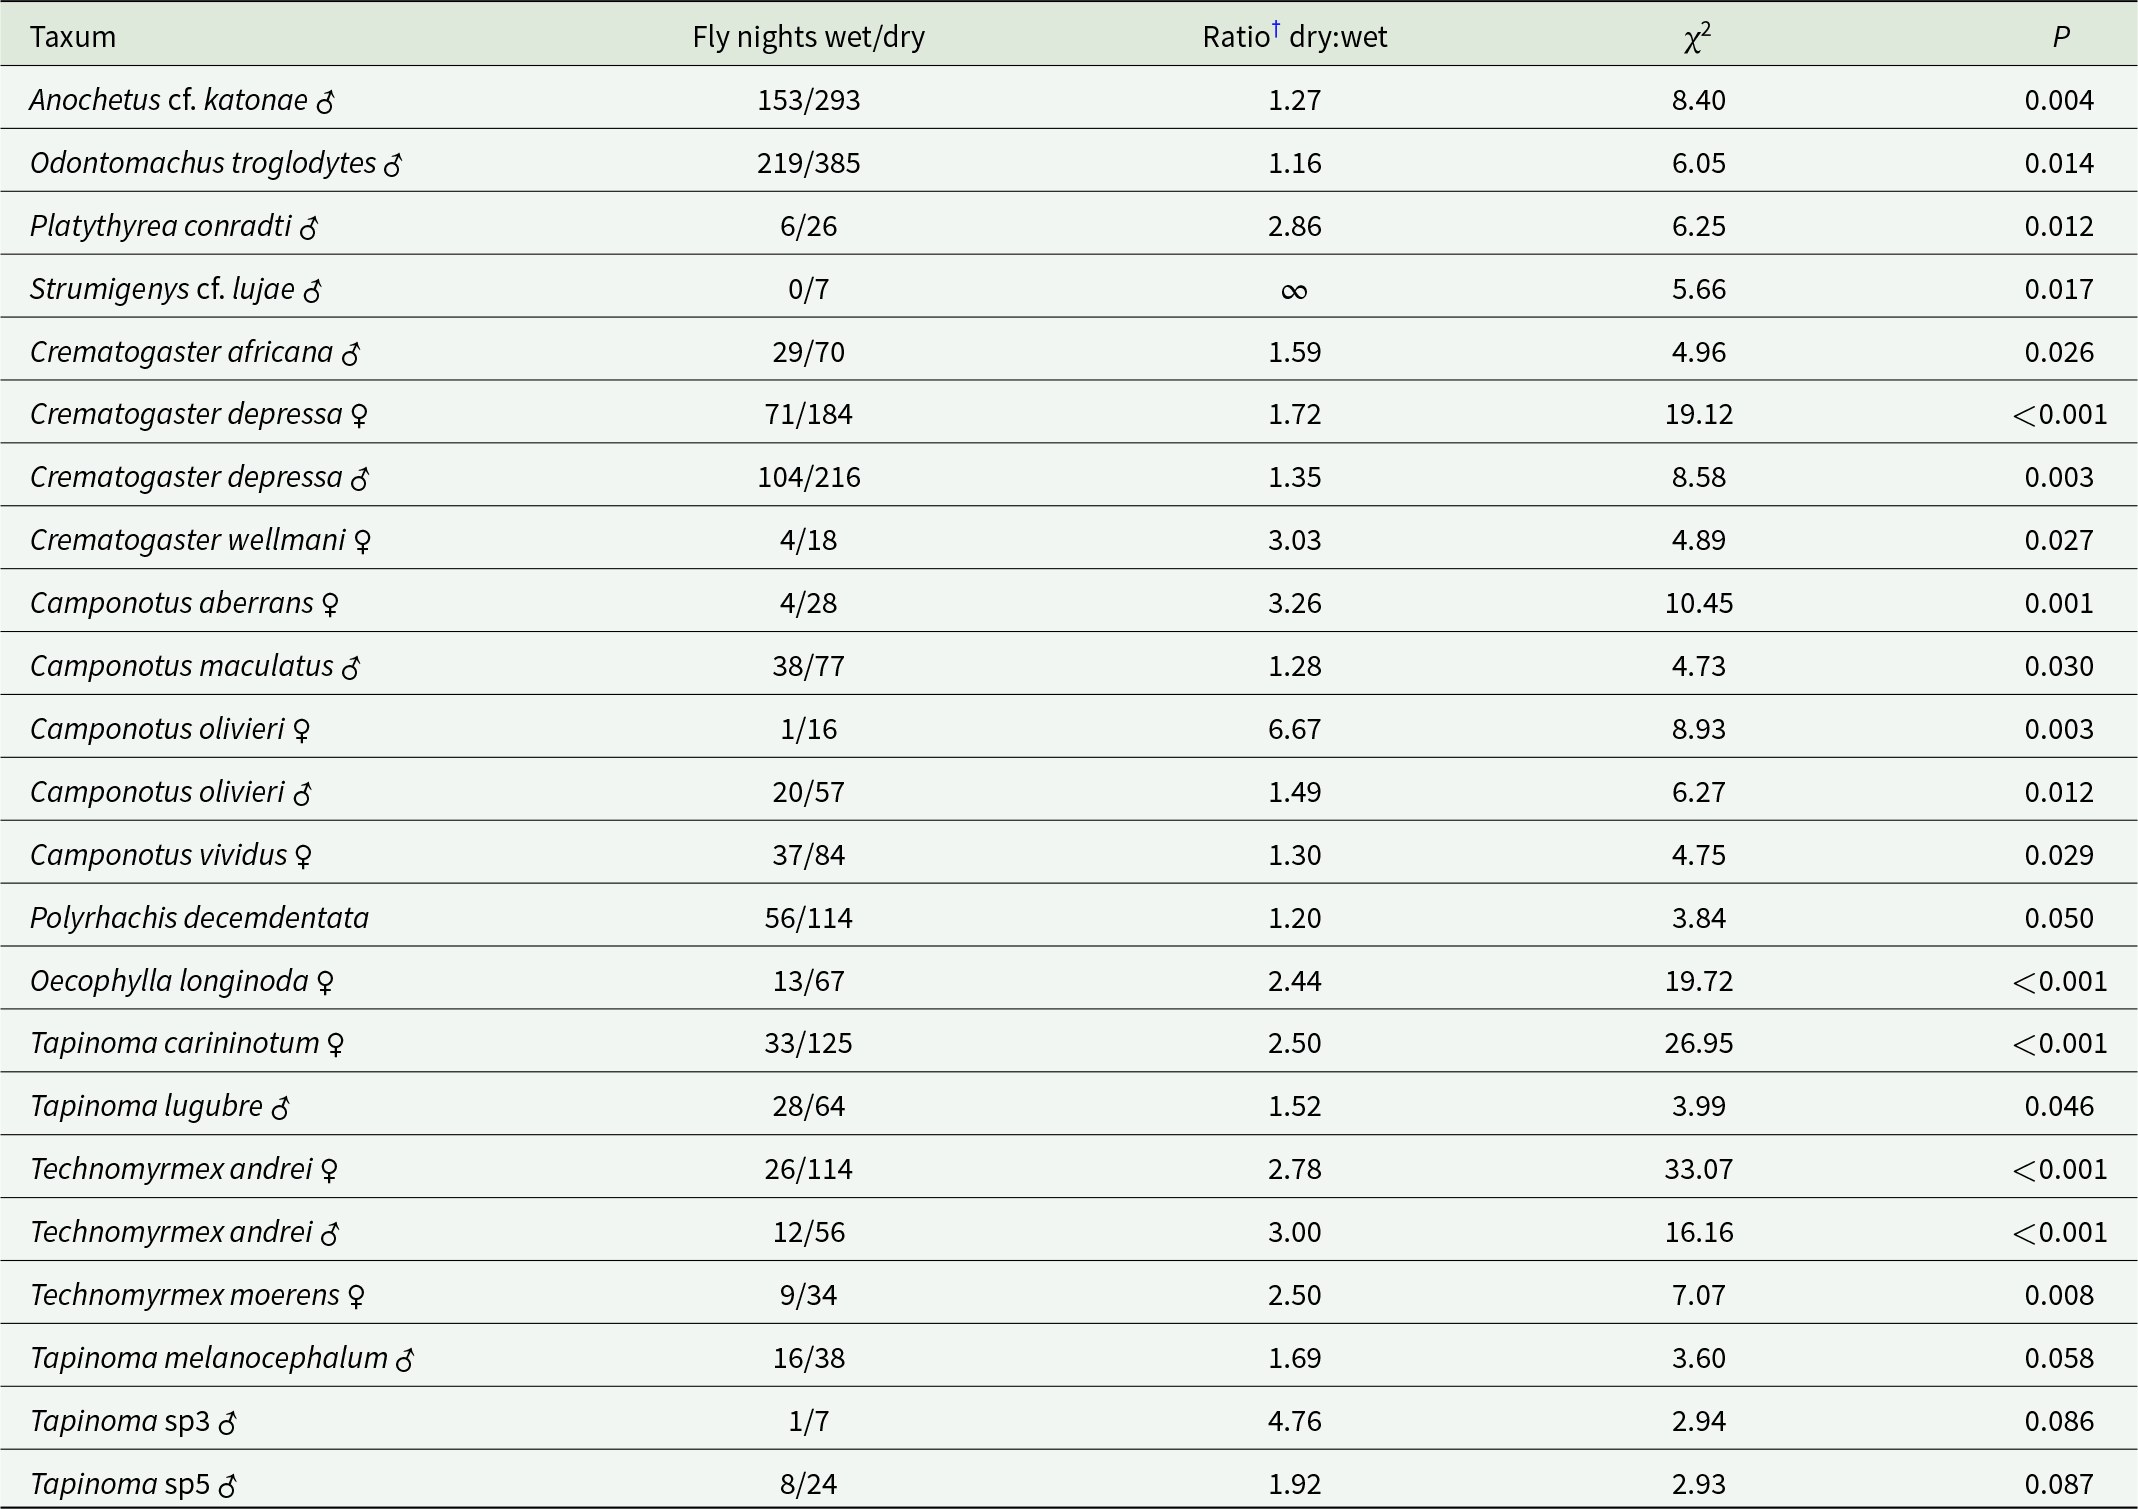Click the male symbol beside Odontomachus troglodytes
Image resolution: width=2138 pixels, height=1509 pixels.
393,165
